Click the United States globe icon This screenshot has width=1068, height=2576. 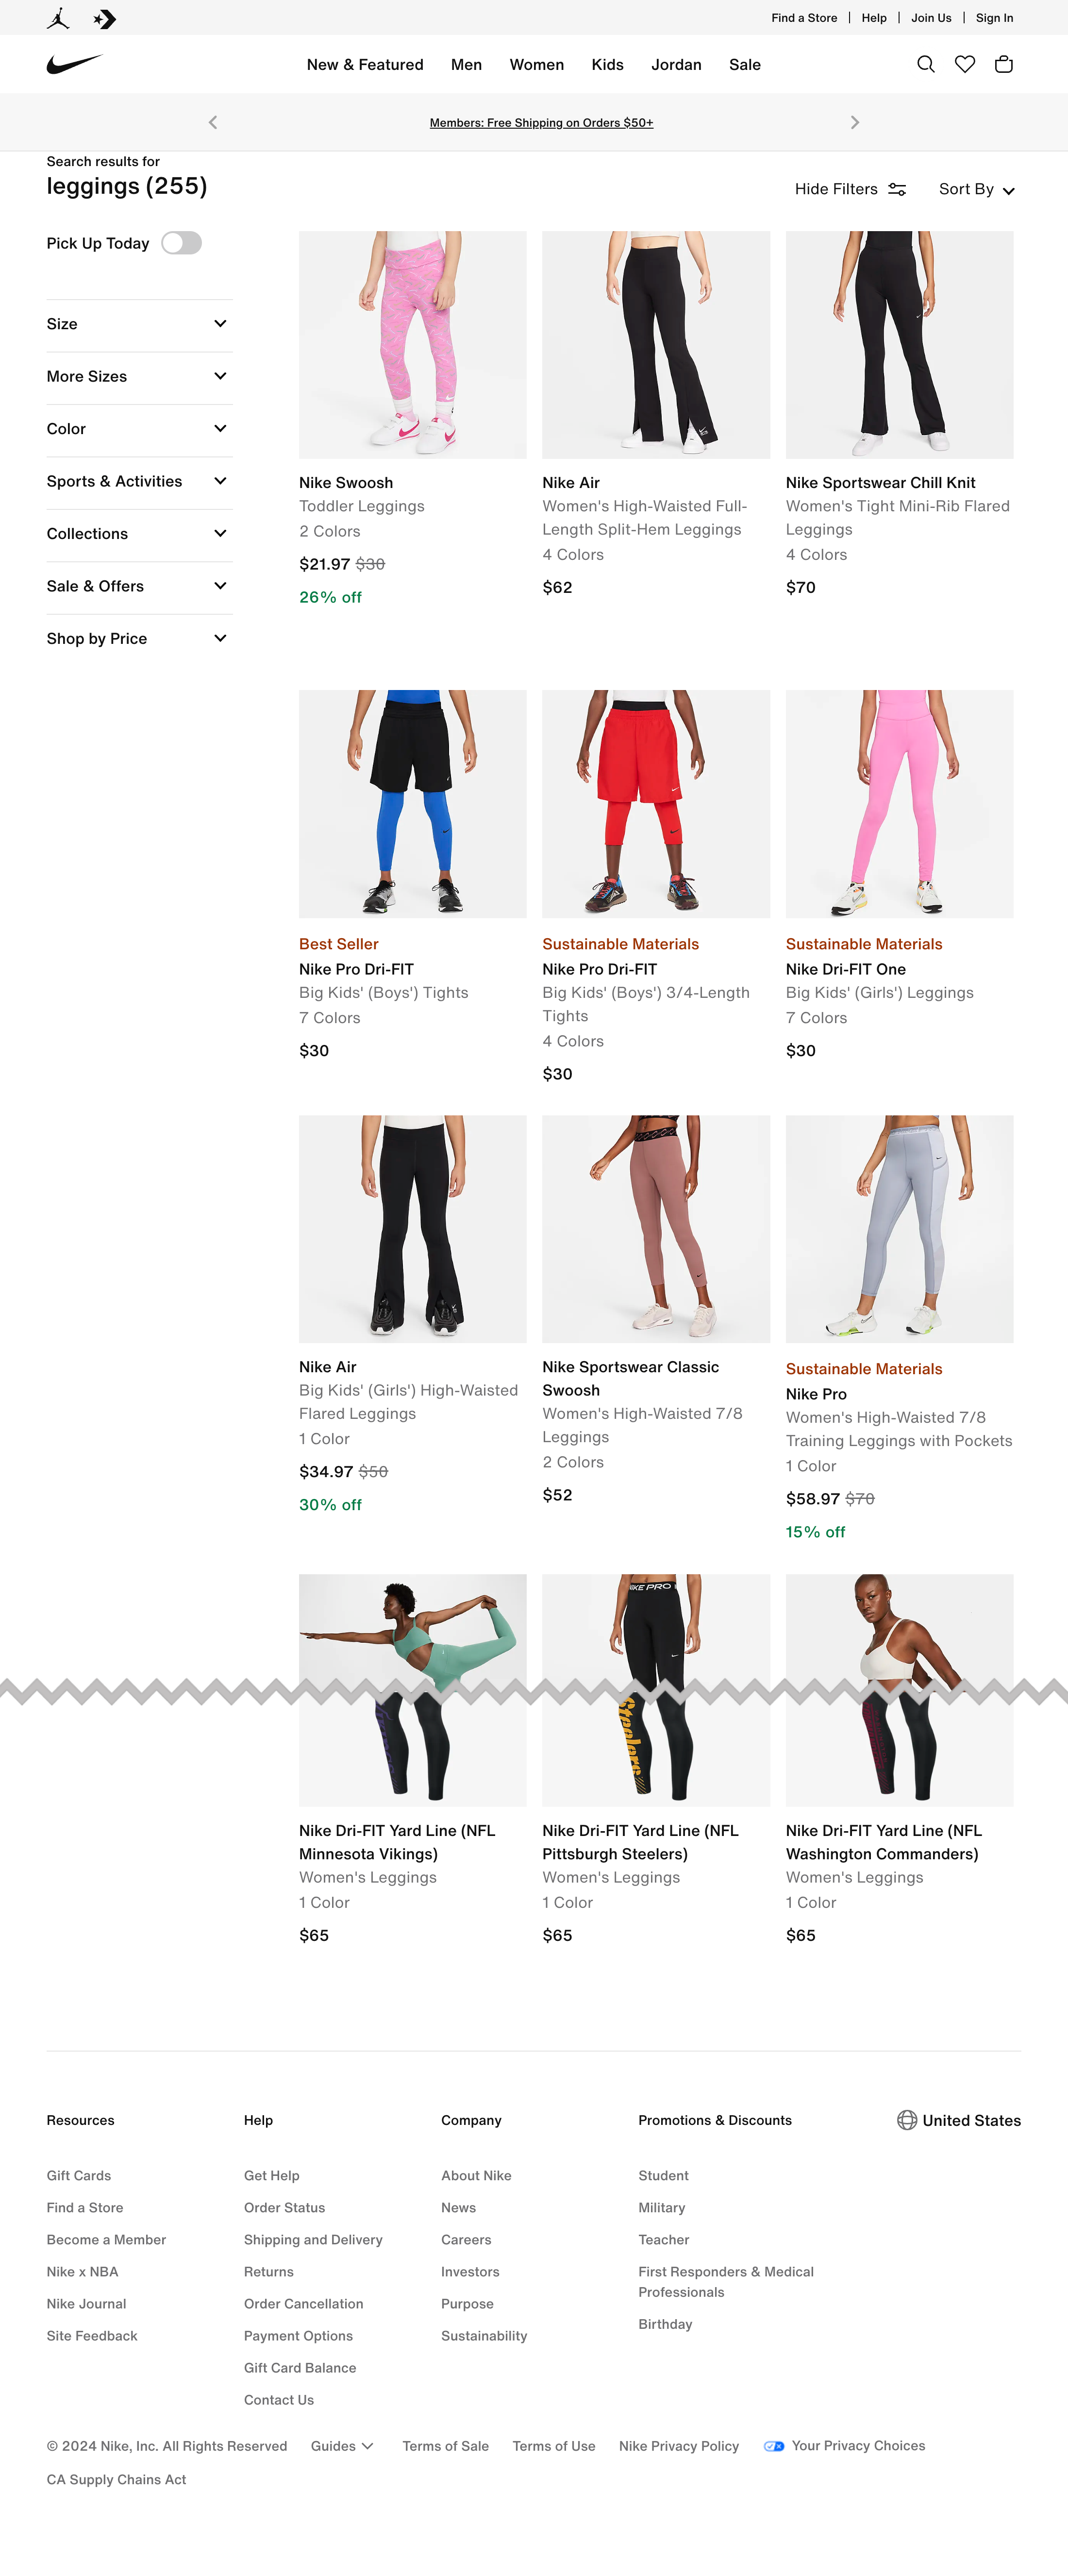pos(907,2120)
